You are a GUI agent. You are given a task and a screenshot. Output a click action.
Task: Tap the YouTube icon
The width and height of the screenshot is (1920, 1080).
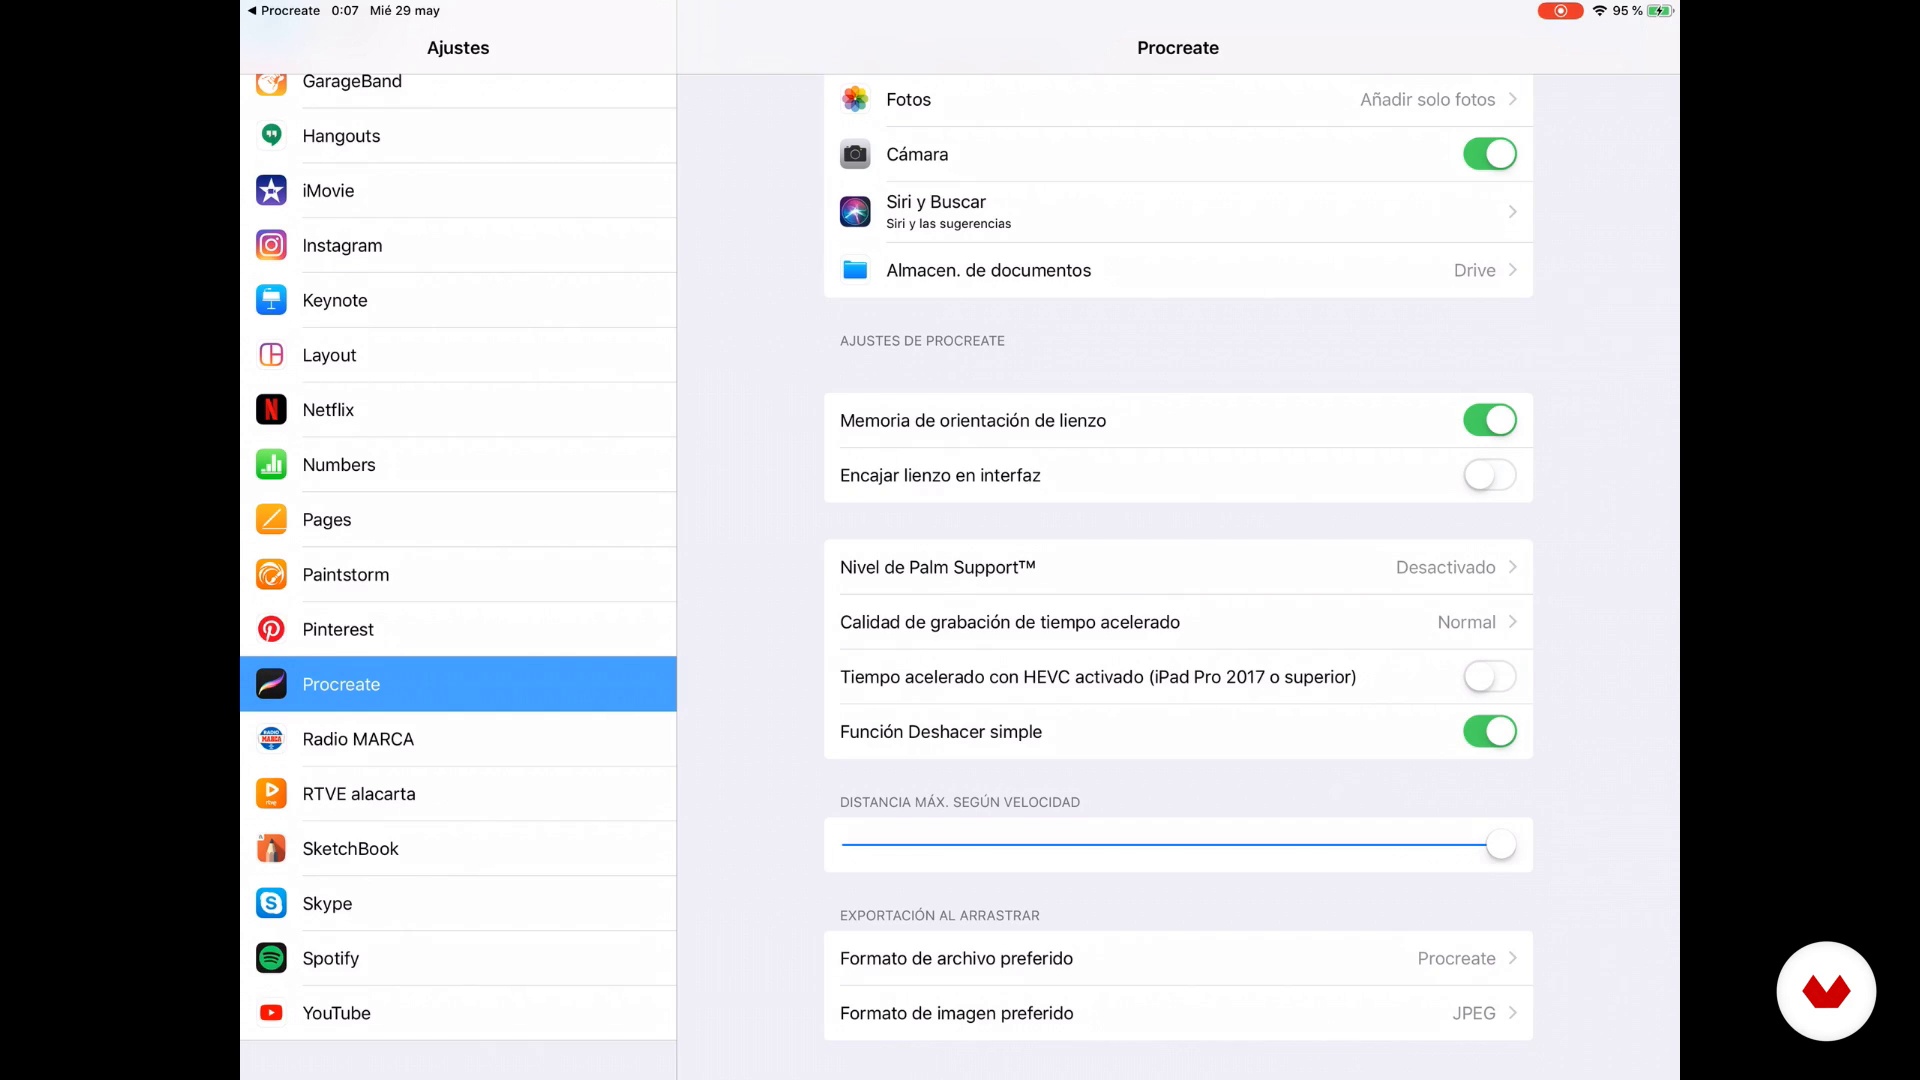(271, 1013)
